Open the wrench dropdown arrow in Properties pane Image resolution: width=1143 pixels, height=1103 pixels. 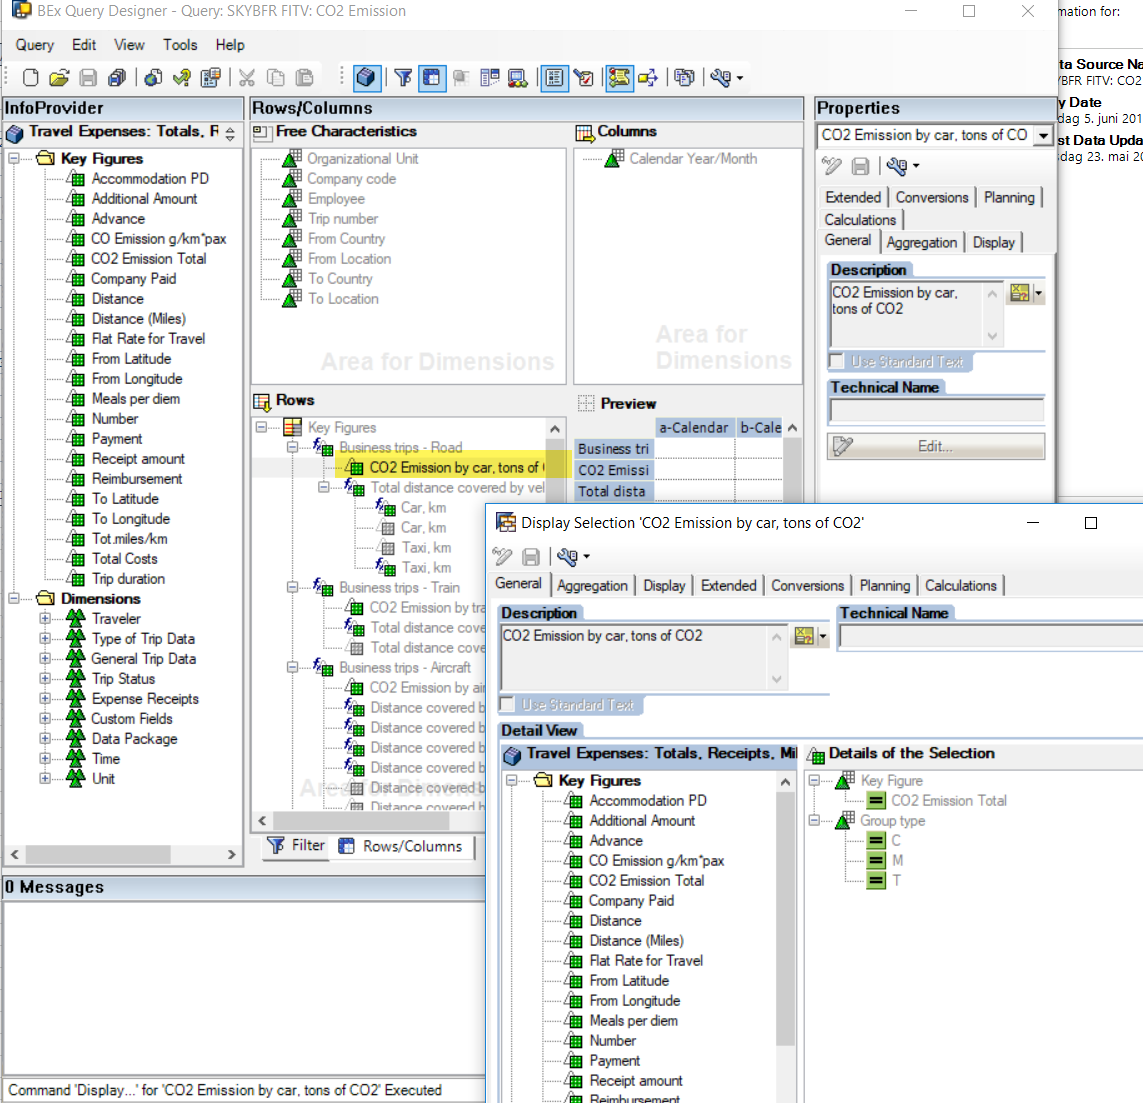point(916,166)
